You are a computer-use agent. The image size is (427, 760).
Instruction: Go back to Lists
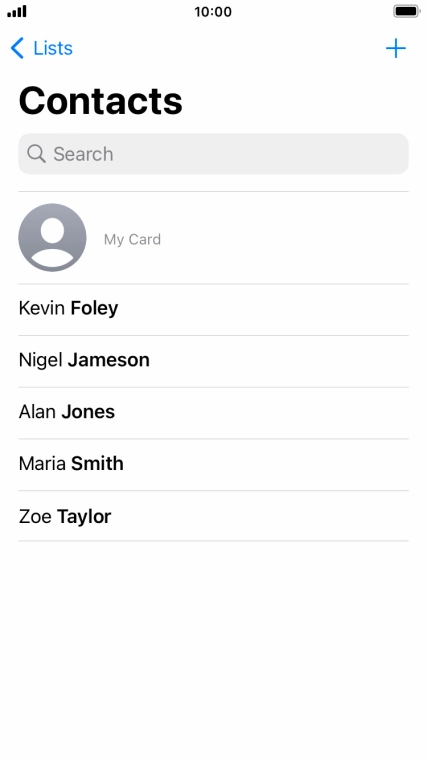pos(42,48)
